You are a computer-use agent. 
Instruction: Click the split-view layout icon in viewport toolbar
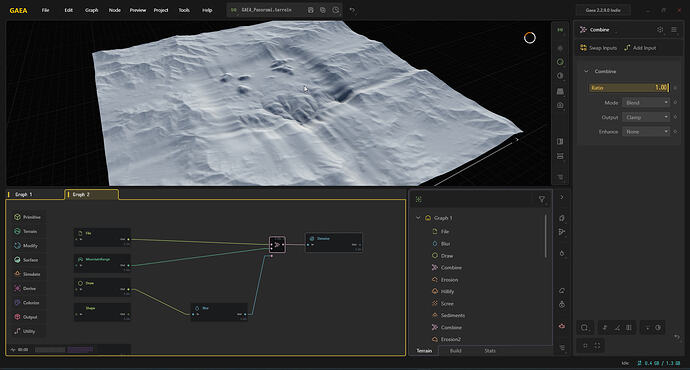(560, 141)
